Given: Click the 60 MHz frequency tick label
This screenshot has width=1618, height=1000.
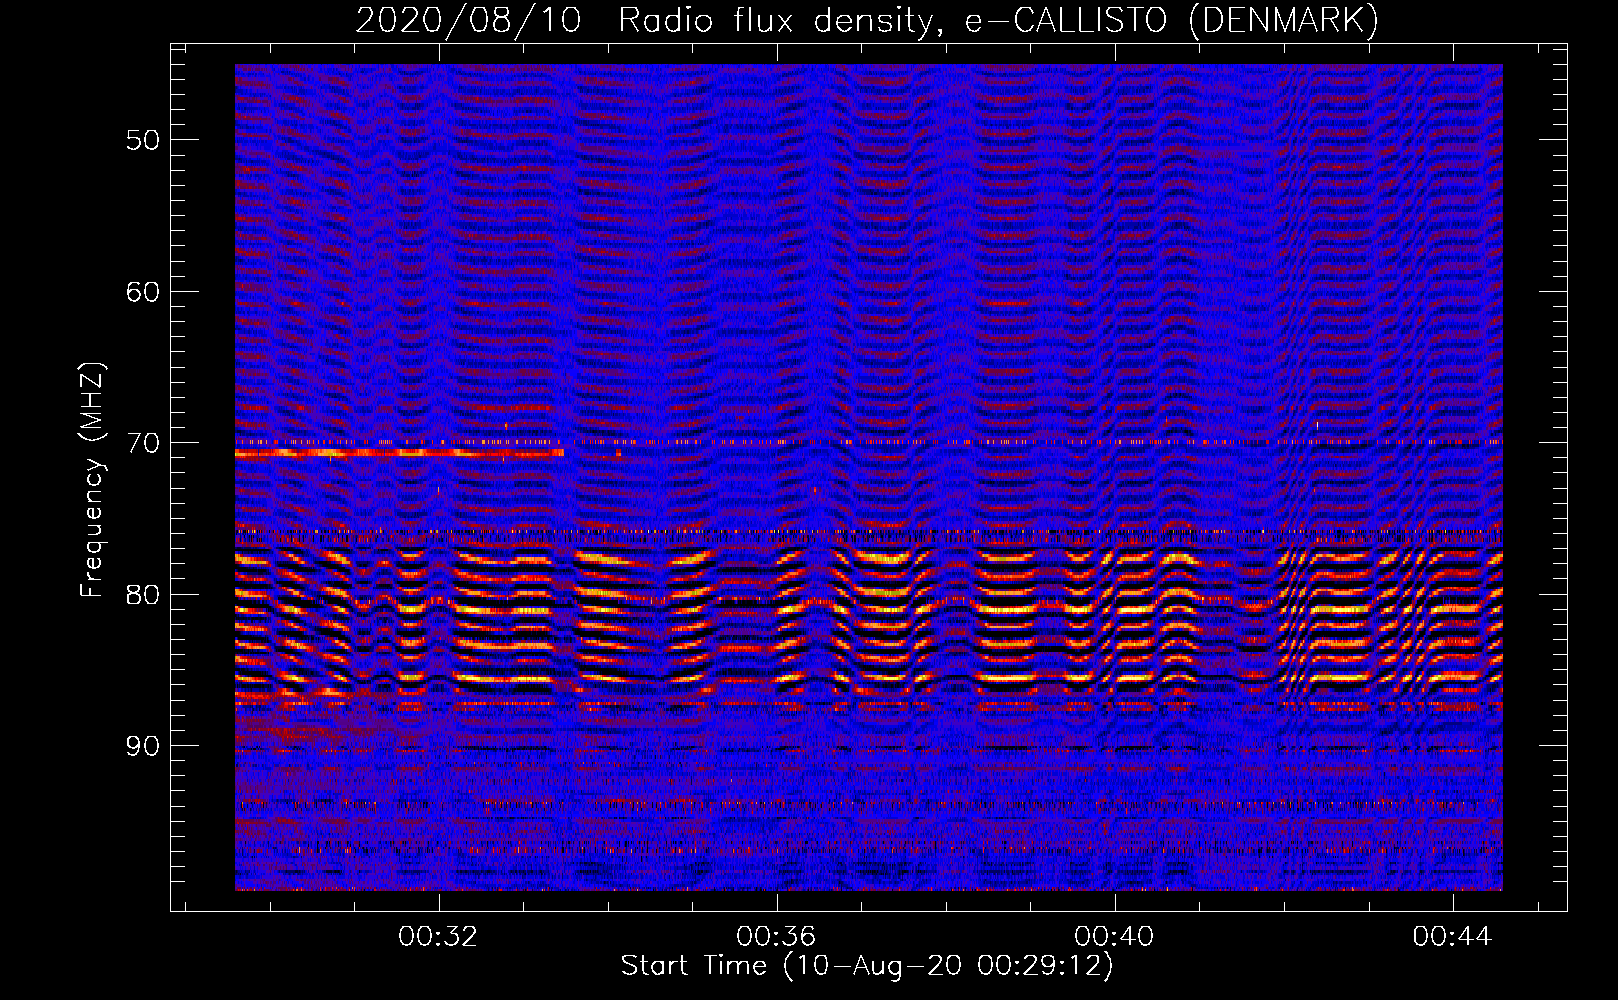Looking at the screenshot, I should [x=143, y=291].
